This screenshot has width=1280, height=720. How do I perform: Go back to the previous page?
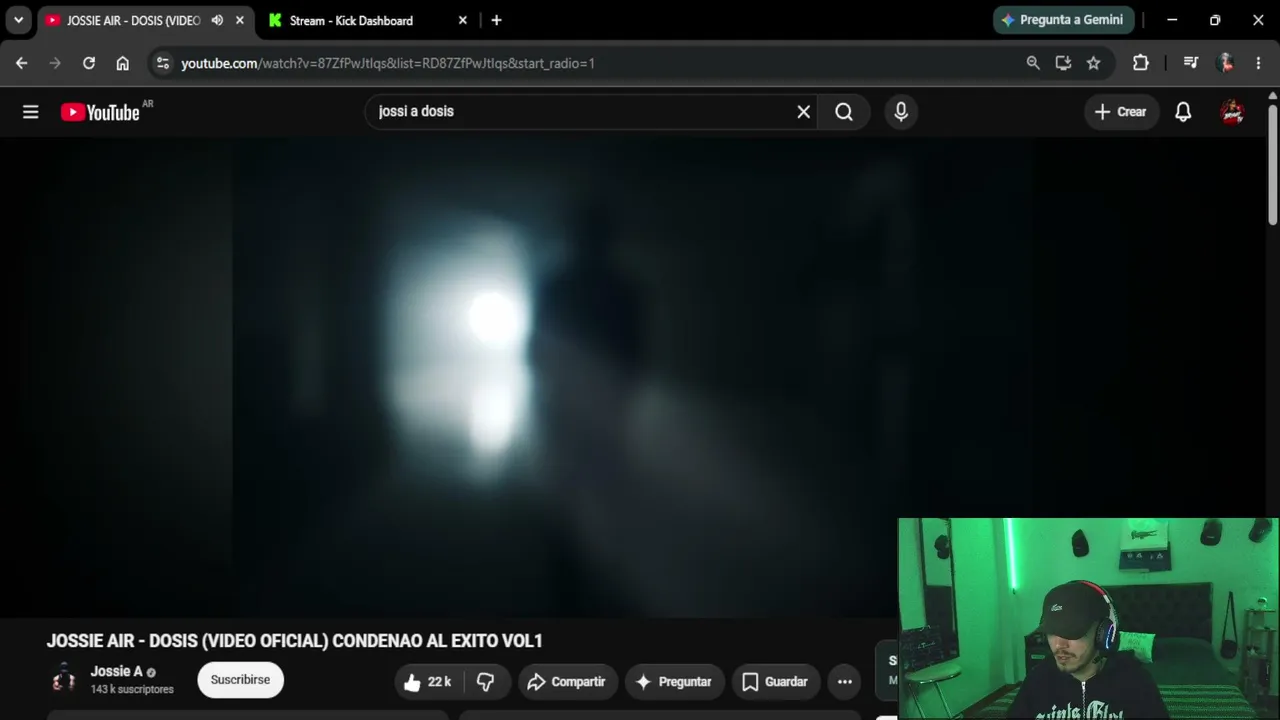22,63
